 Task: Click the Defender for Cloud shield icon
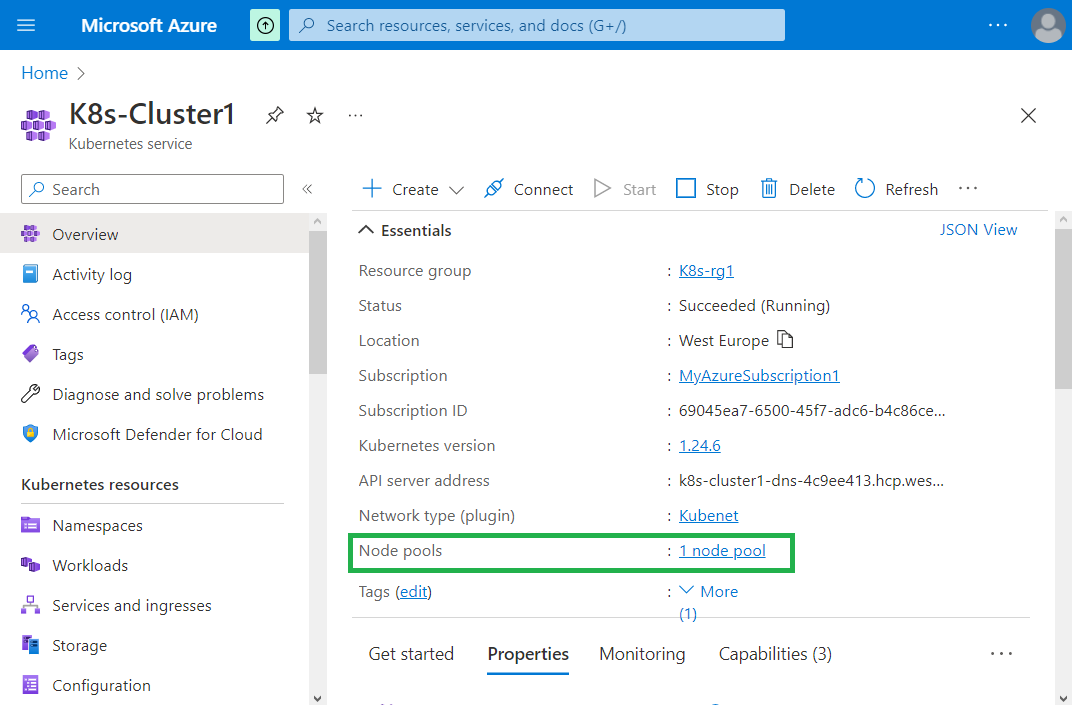pos(30,434)
